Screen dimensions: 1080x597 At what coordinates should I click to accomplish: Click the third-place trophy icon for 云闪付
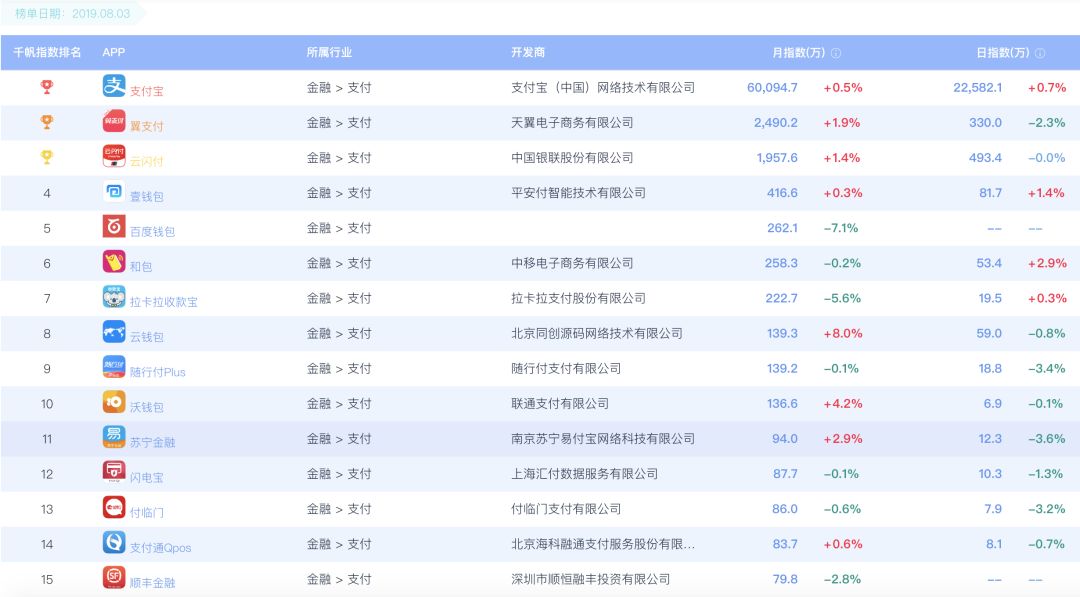(47, 157)
